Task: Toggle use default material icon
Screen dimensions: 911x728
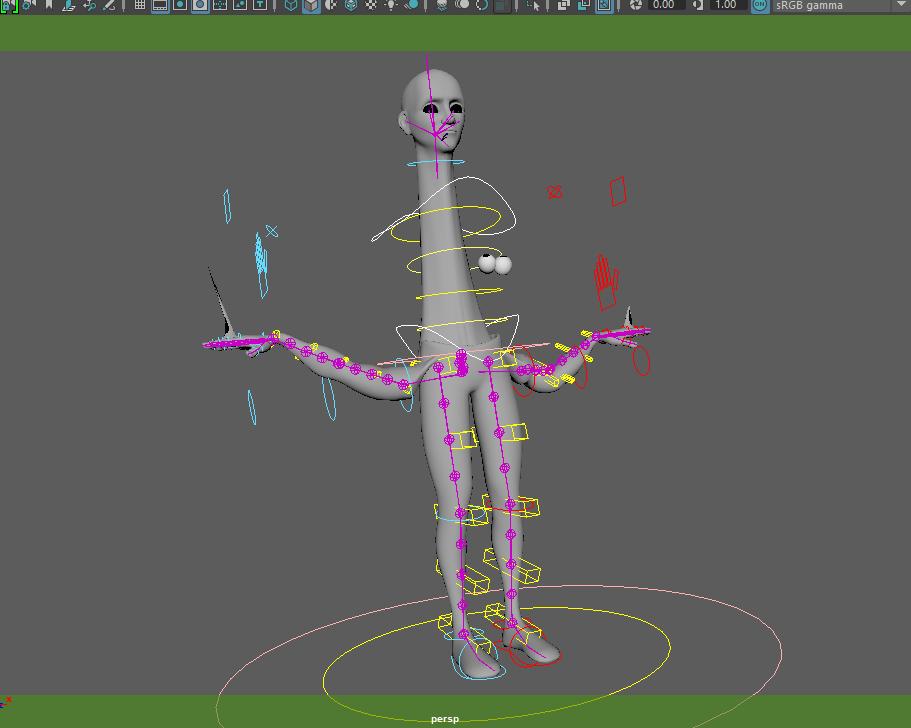Action: coord(331,5)
